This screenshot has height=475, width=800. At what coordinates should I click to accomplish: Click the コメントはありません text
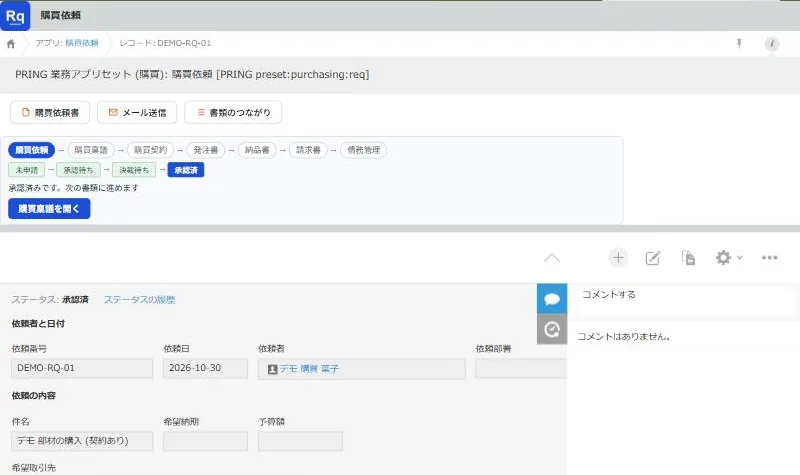click(623, 336)
